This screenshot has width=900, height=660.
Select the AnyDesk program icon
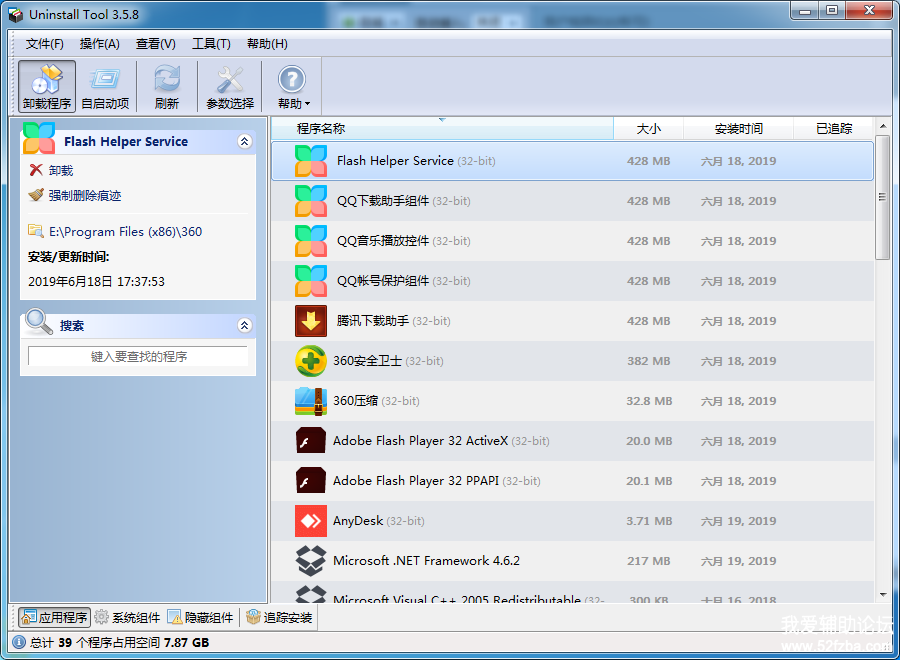coord(311,521)
